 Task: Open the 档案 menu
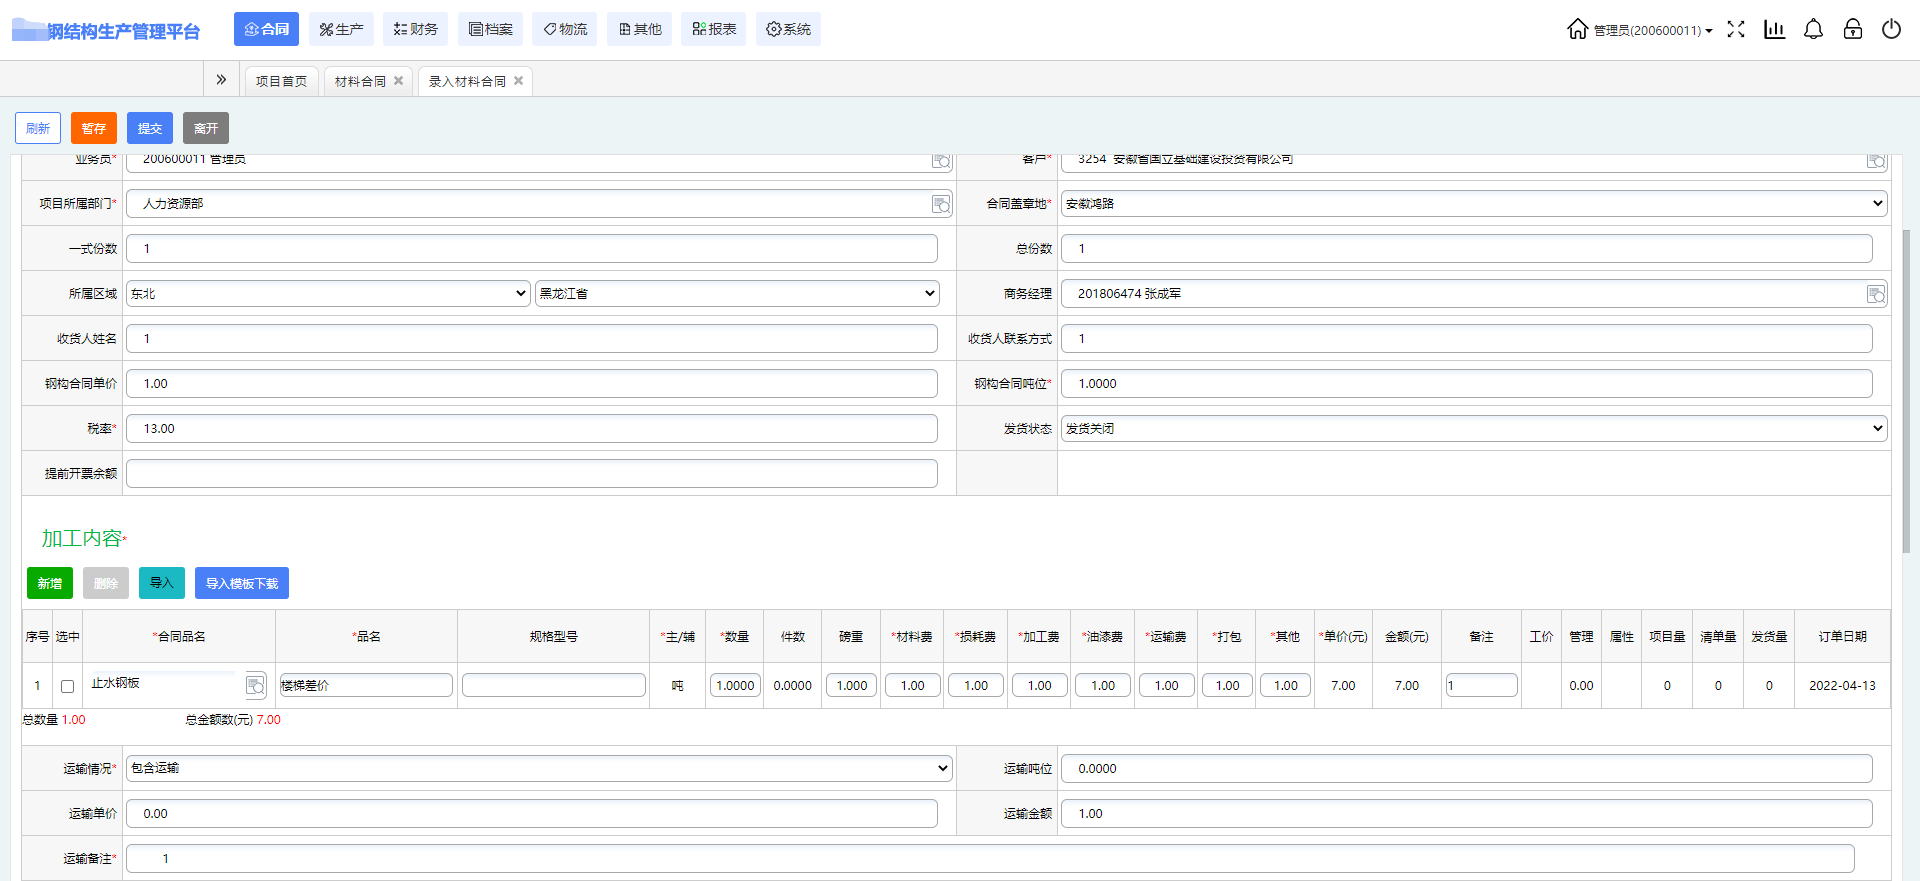coord(490,29)
